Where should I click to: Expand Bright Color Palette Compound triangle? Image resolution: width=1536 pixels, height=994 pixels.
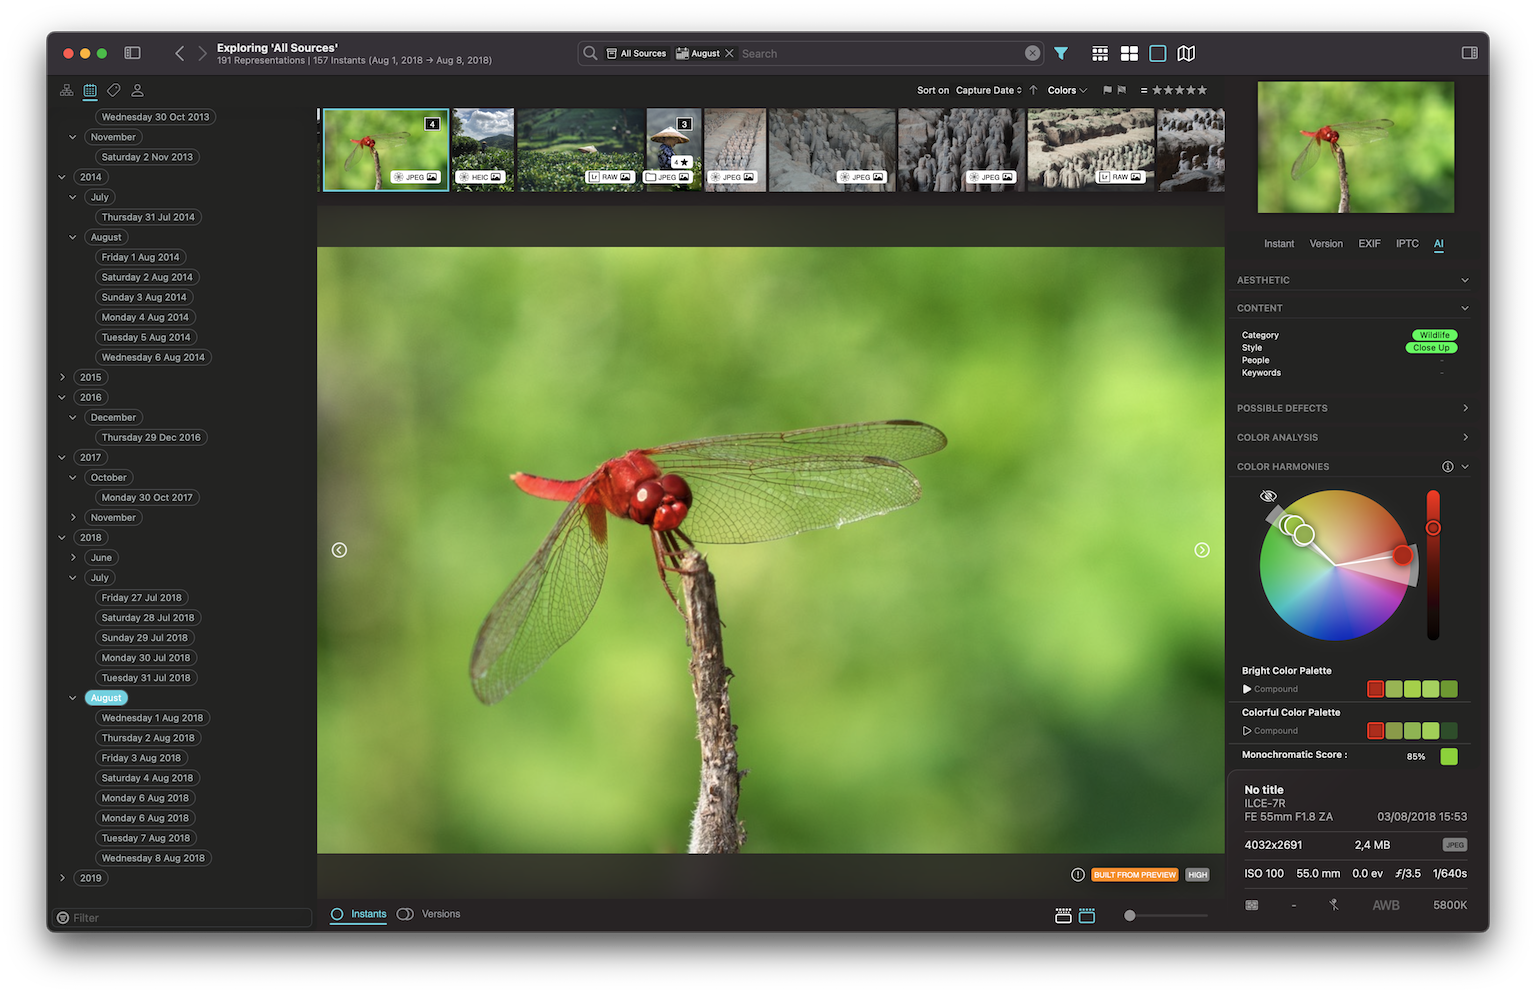(1247, 689)
